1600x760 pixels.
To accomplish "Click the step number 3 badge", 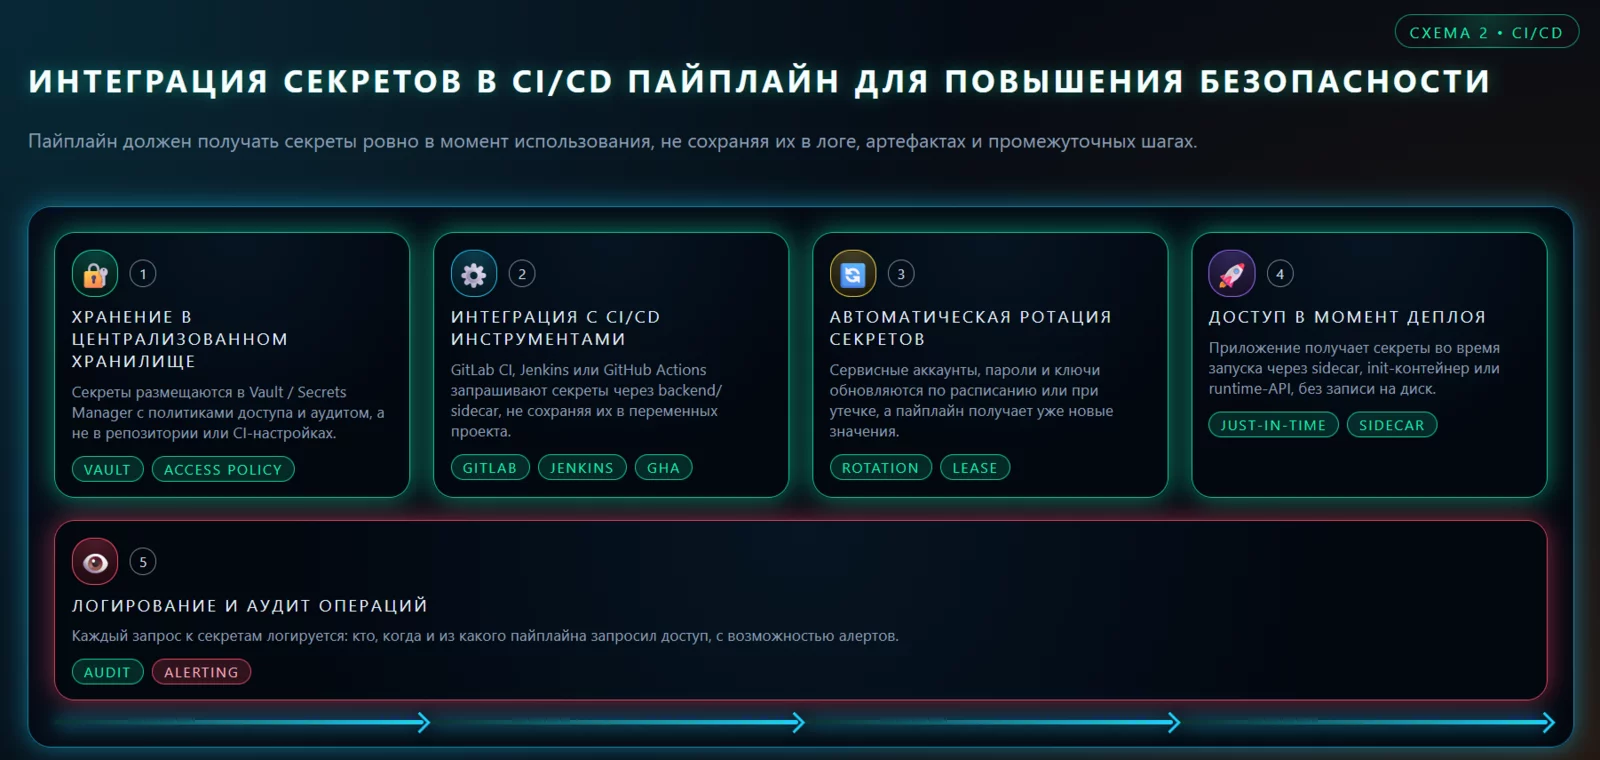I will pos(901,274).
